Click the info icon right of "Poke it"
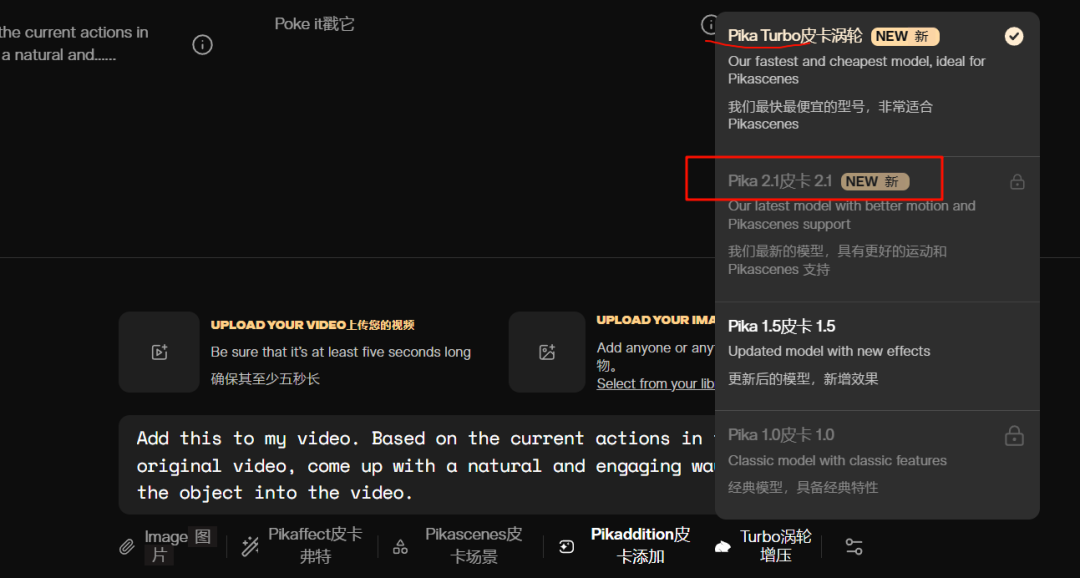Image resolution: width=1080 pixels, height=578 pixels. [x=709, y=25]
